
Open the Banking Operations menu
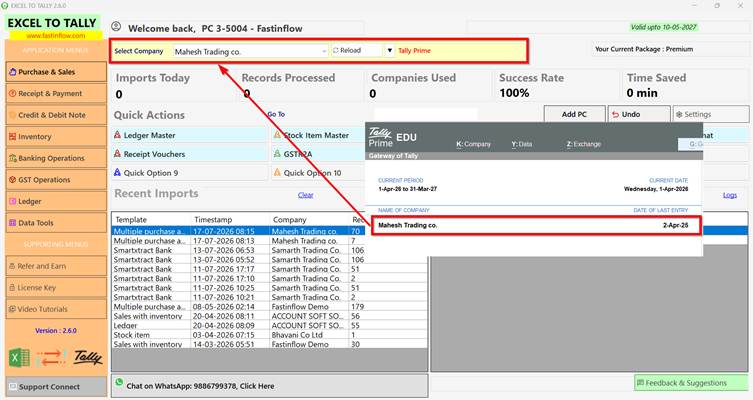(56, 158)
